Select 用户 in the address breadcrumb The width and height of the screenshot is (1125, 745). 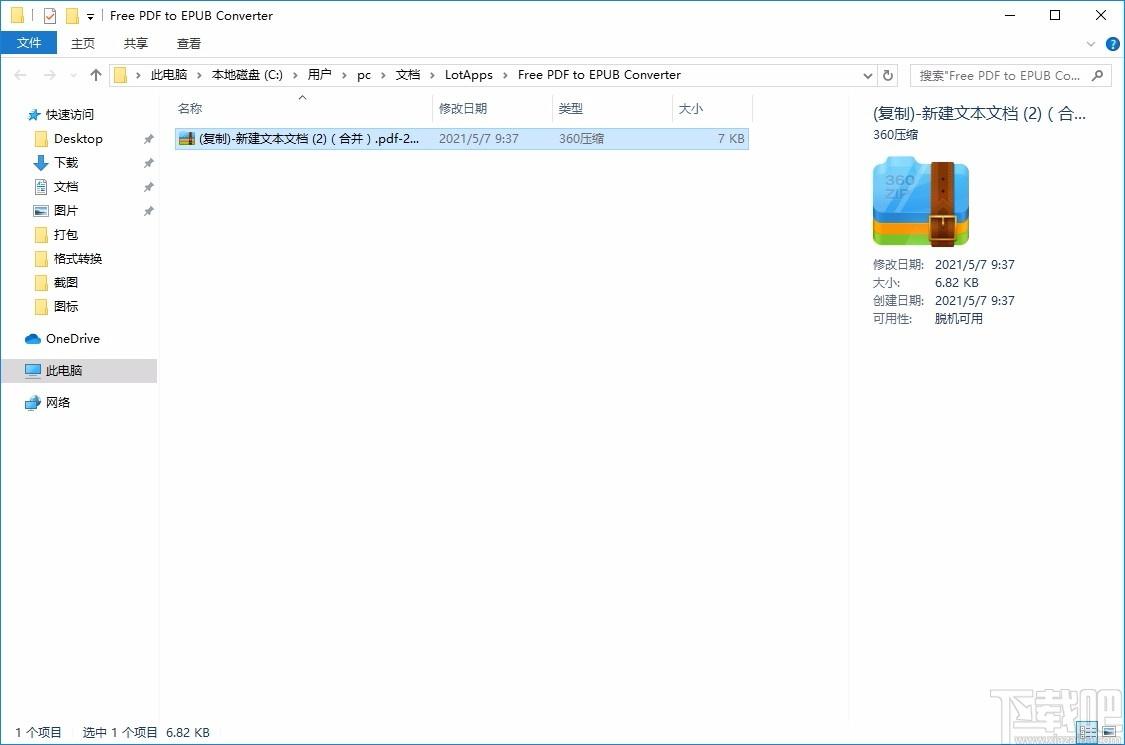pos(319,75)
